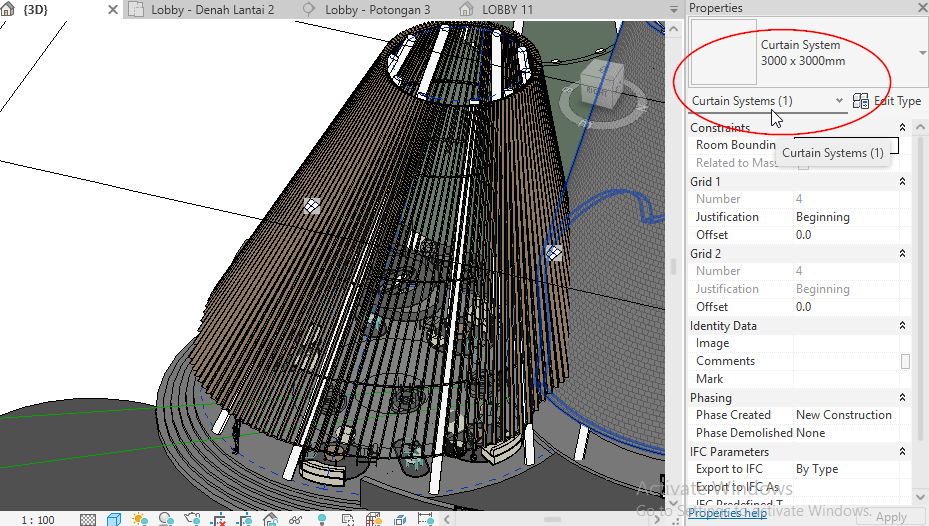Click the Unlocked 3D View house icon
929x526 pixels.
click(270, 519)
